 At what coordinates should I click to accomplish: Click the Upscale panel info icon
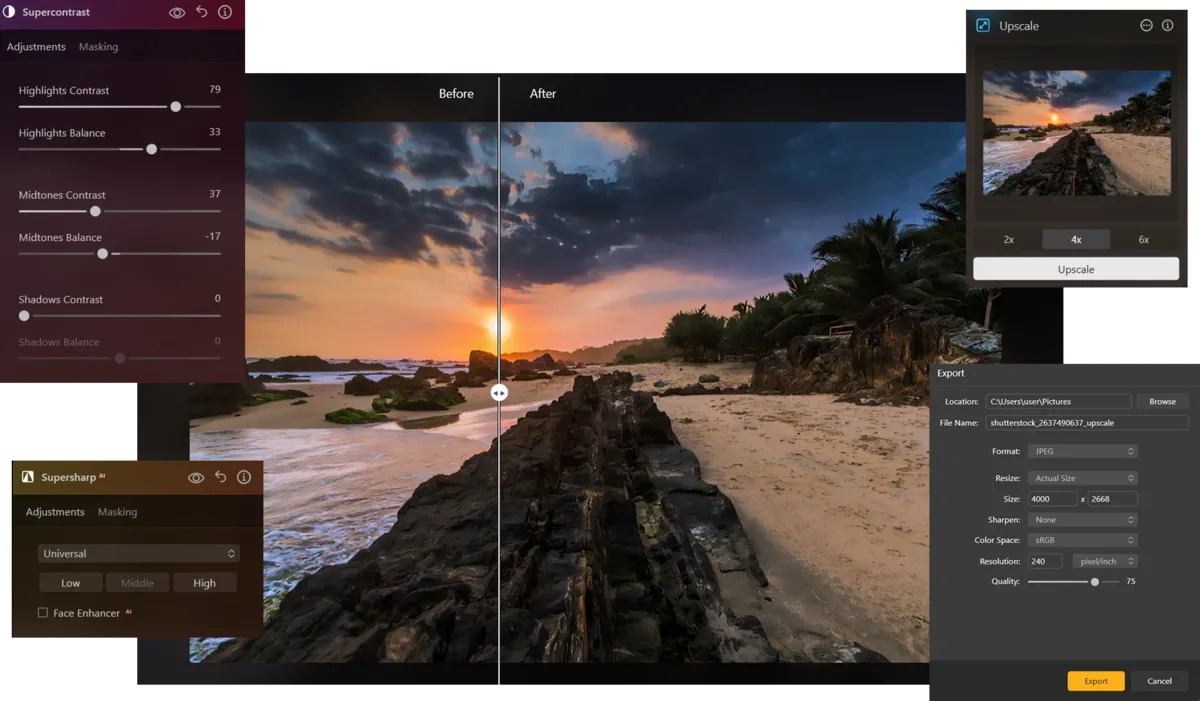click(1168, 25)
